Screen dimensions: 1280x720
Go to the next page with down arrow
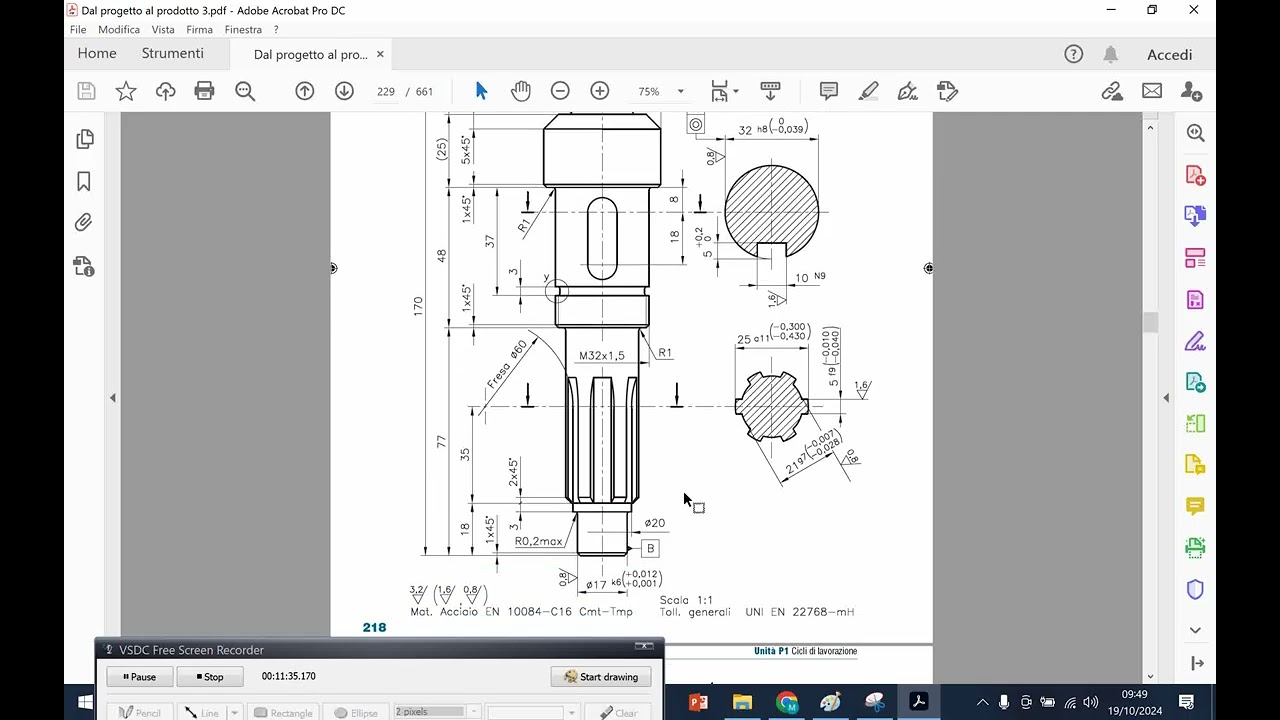coord(344,91)
